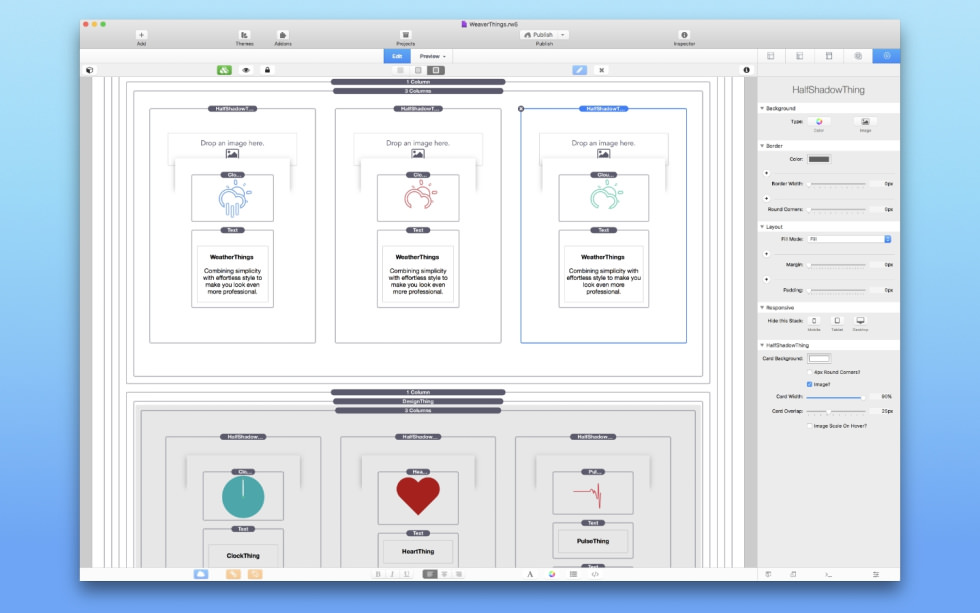980x613 pixels.
Task: Select the fourth inspector tab icon
Action: click(x=858, y=56)
